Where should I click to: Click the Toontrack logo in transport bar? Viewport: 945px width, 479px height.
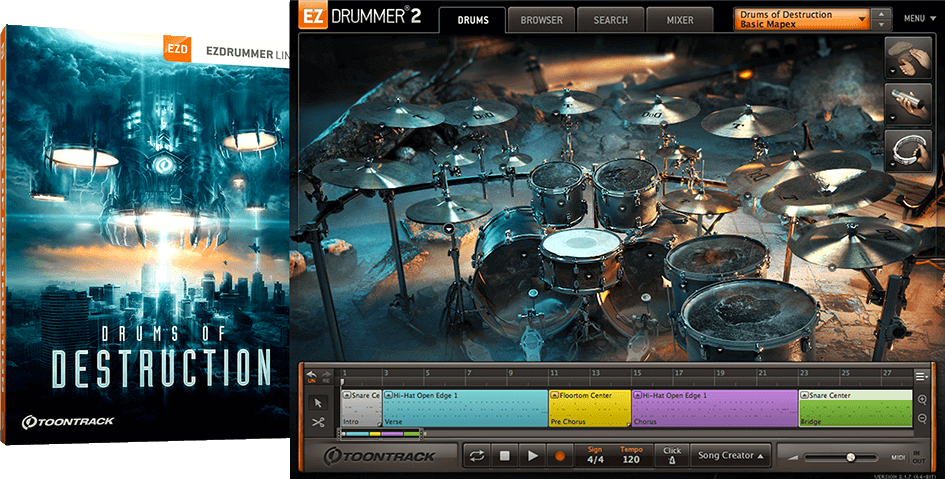coord(379,456)
